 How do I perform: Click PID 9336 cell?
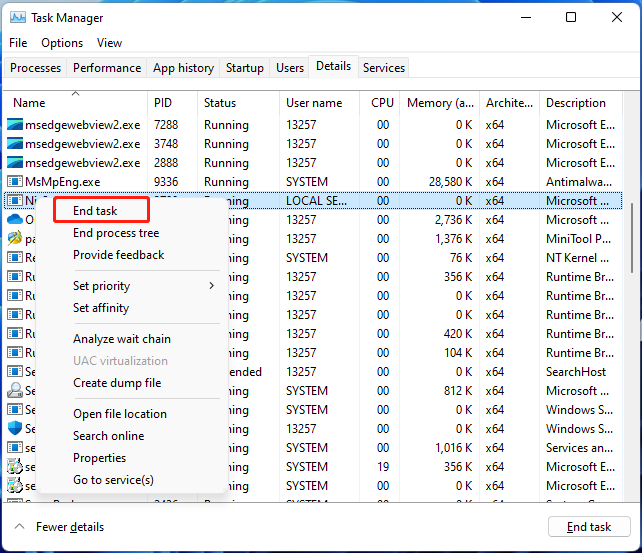(x=166, y=181)
